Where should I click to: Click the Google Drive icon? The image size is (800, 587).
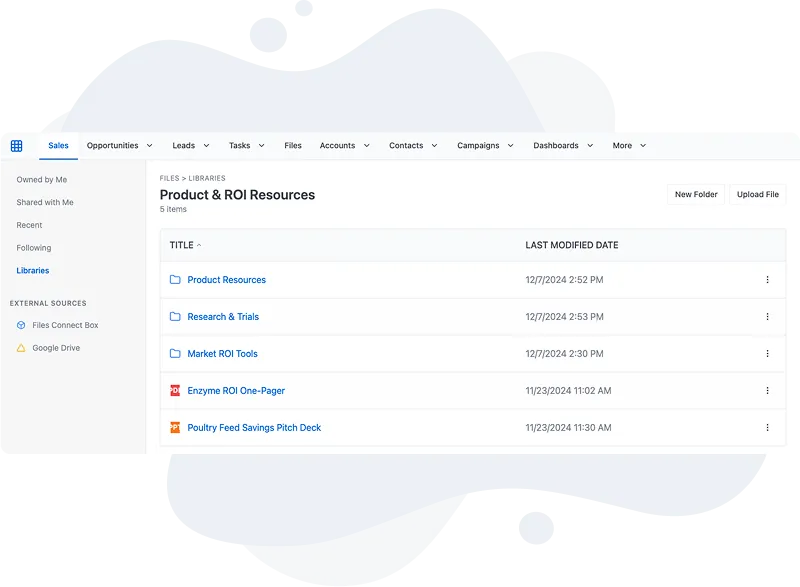coord(21,348)
